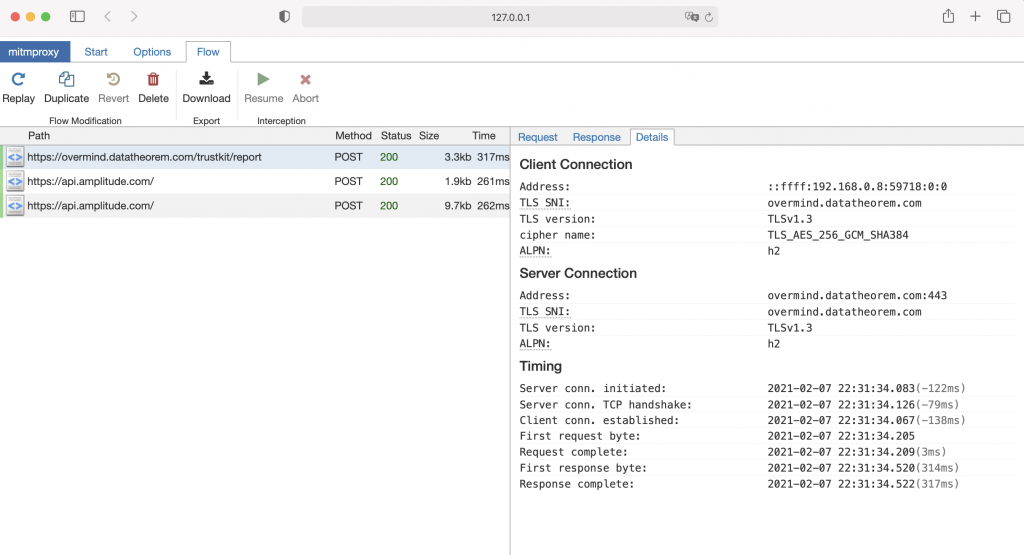Switch to the Options tab
Viewport: 1024px width, 555px height.
152,52
